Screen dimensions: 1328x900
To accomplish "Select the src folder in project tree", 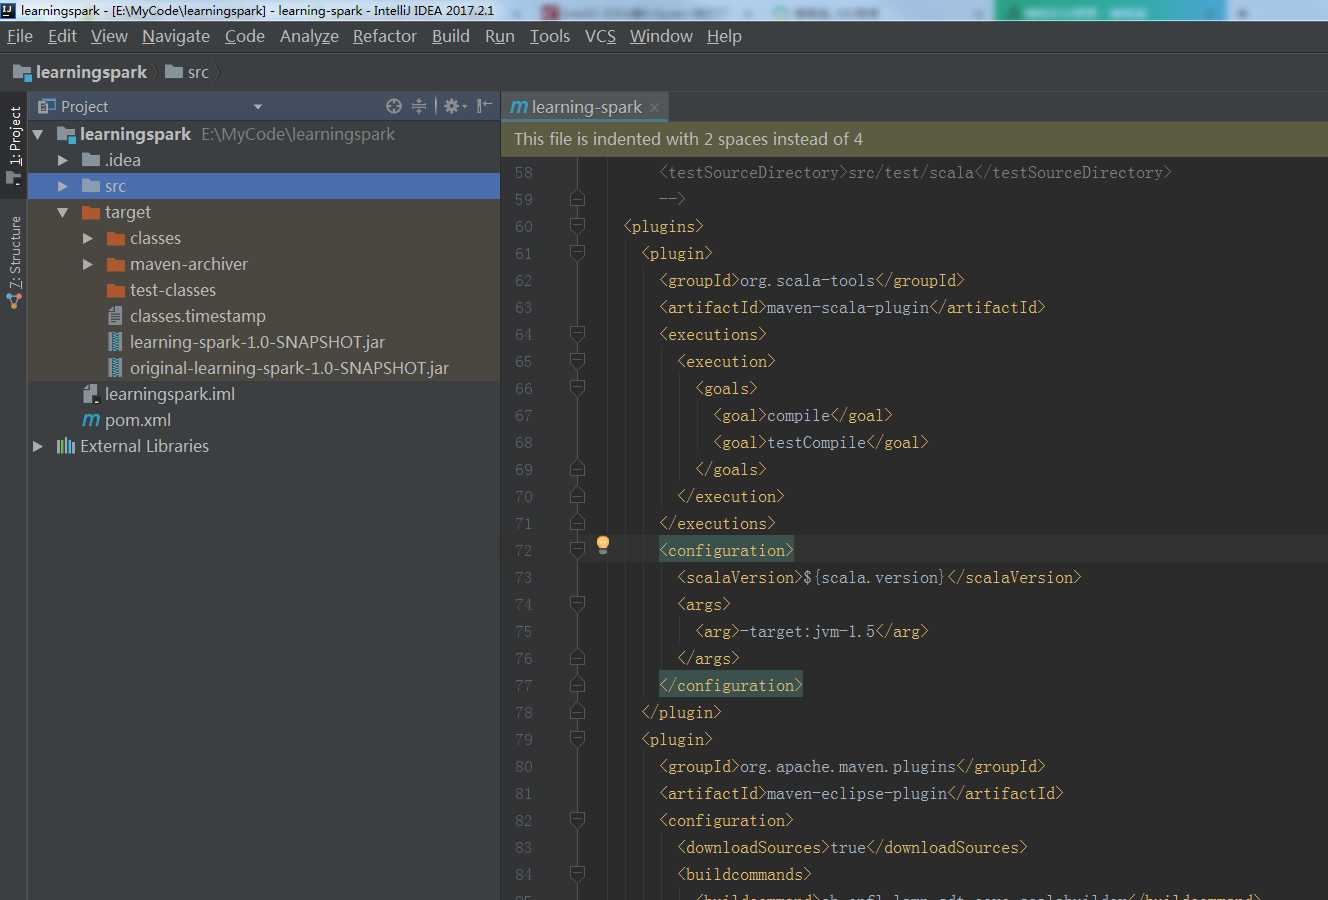I will tap(264, 186).
